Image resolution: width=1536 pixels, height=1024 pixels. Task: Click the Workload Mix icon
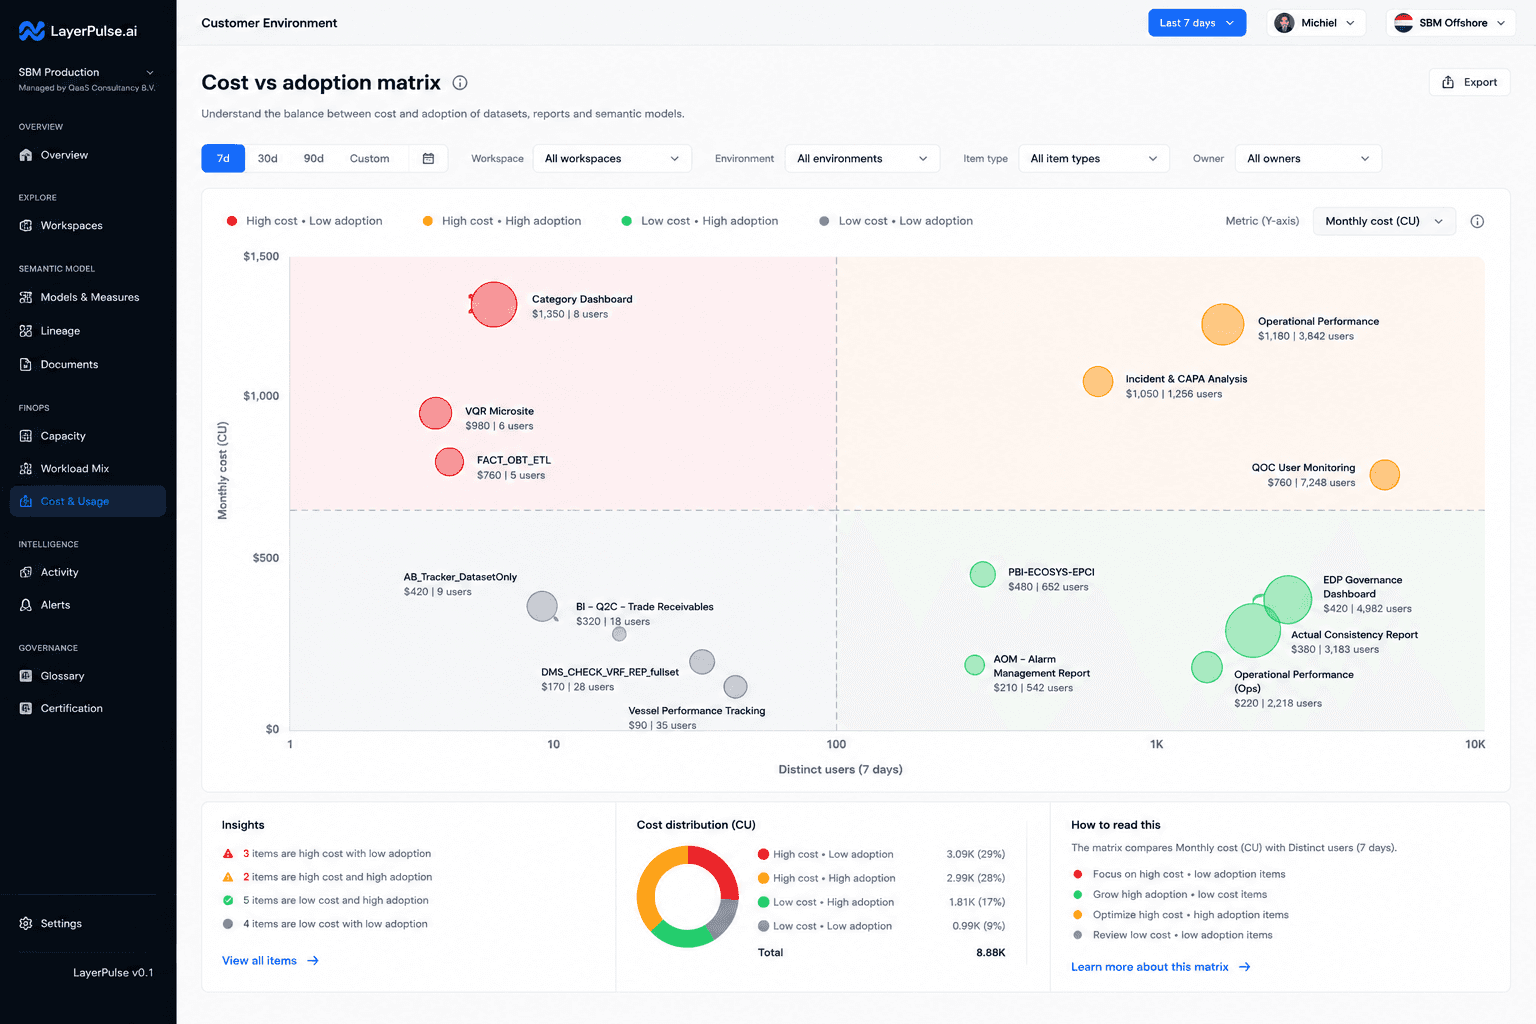(x=26, y=469)
